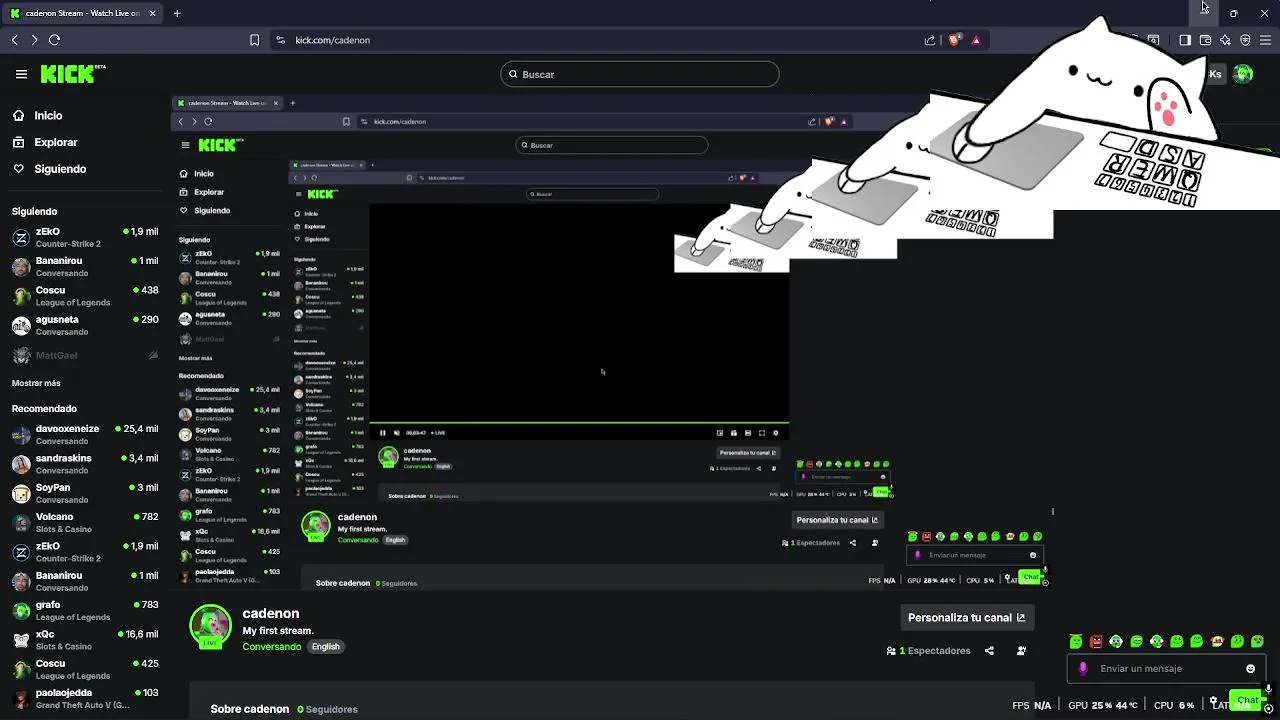Reload the page with the refresh icon
Screen dimensions: 1280x720
tap(55, 40)
